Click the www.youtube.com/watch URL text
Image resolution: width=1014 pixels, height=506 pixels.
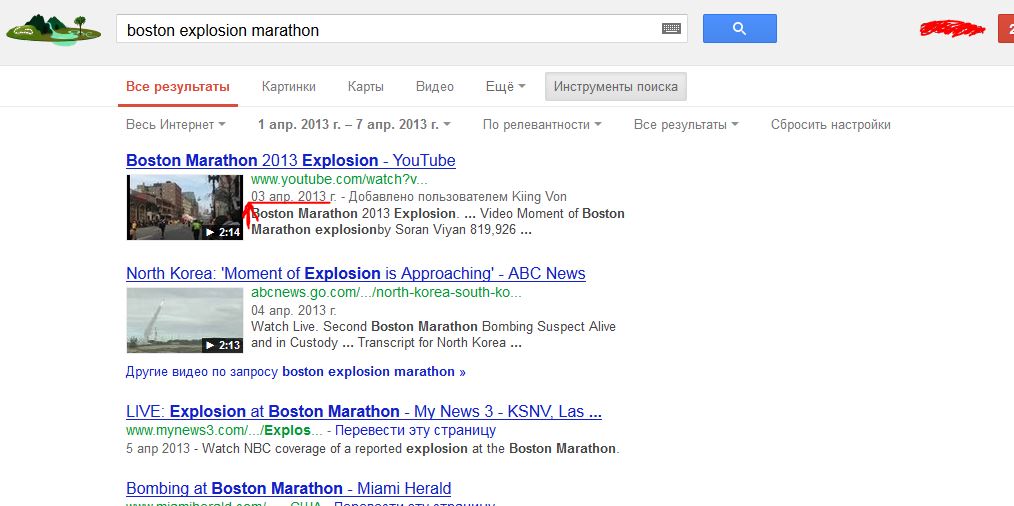click(x=339, y=180)
